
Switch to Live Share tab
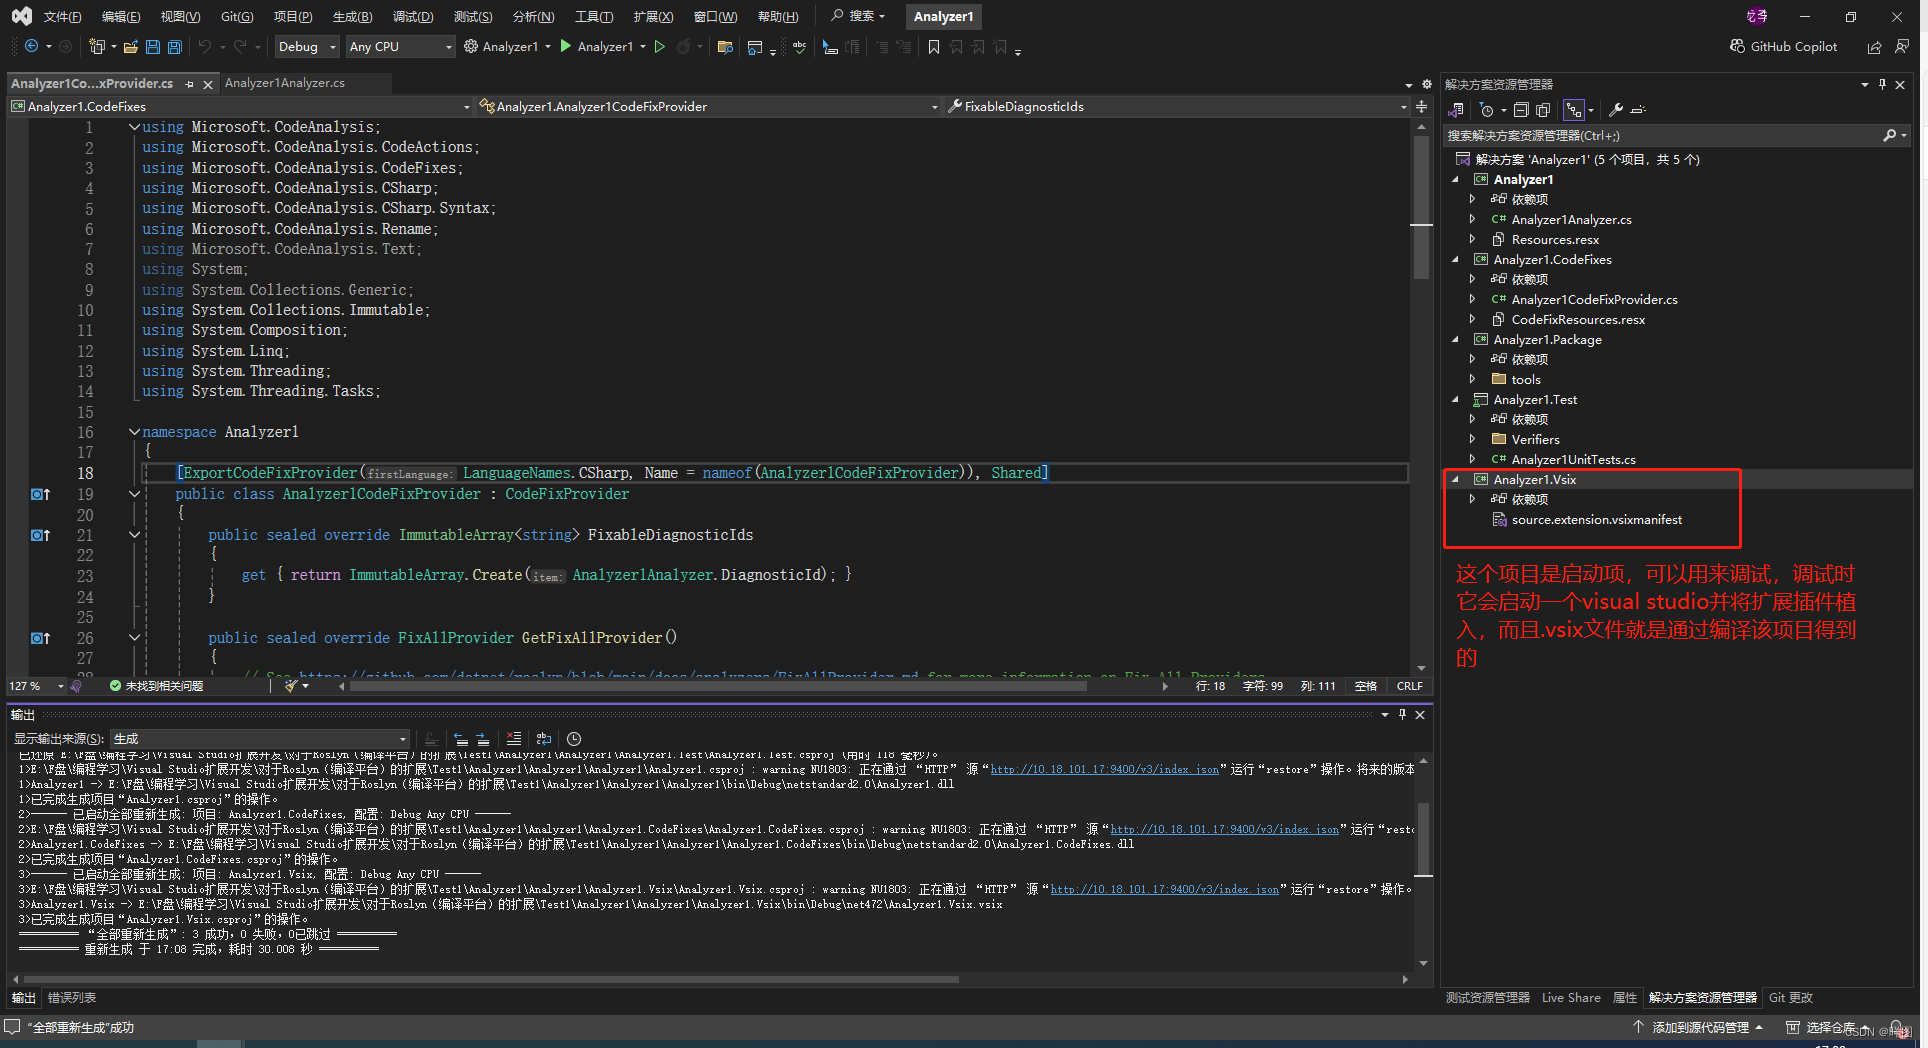coord(1570,998)
